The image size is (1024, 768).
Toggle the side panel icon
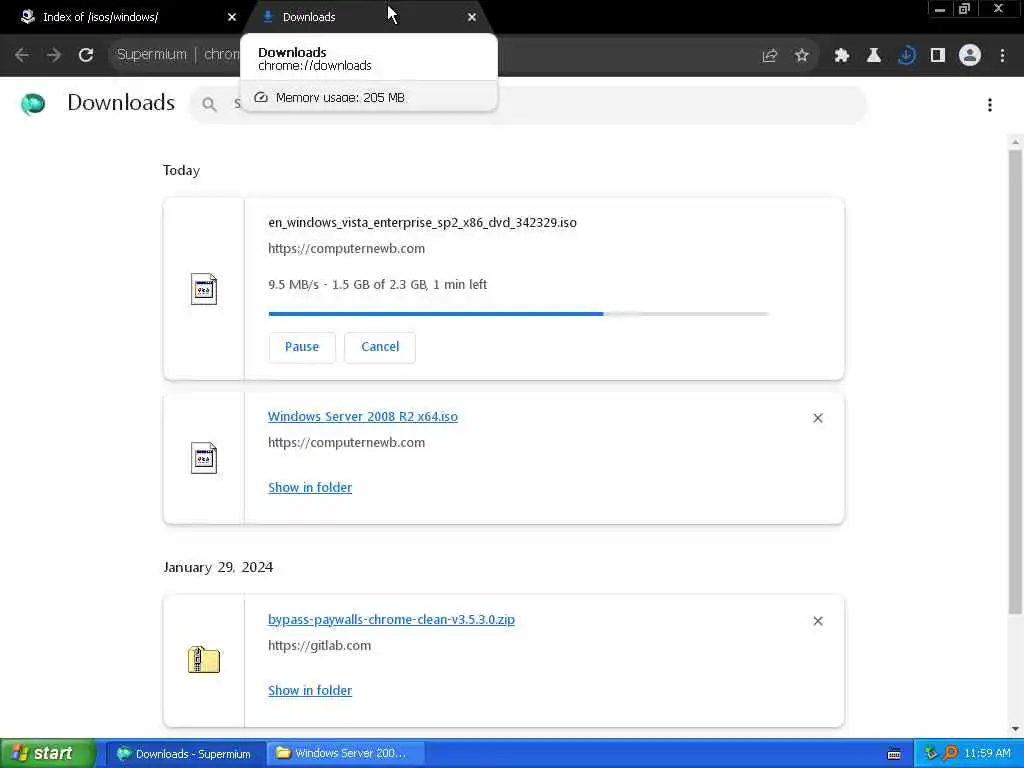point(938,56)
